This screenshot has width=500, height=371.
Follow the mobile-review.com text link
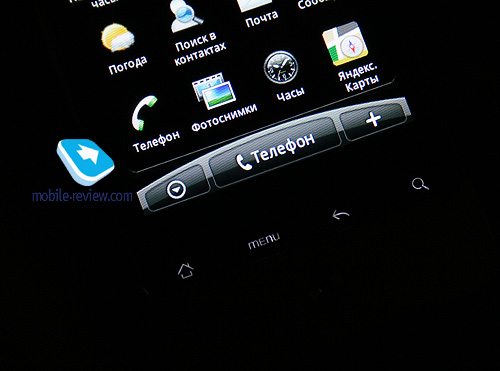(x=82, y=195)
